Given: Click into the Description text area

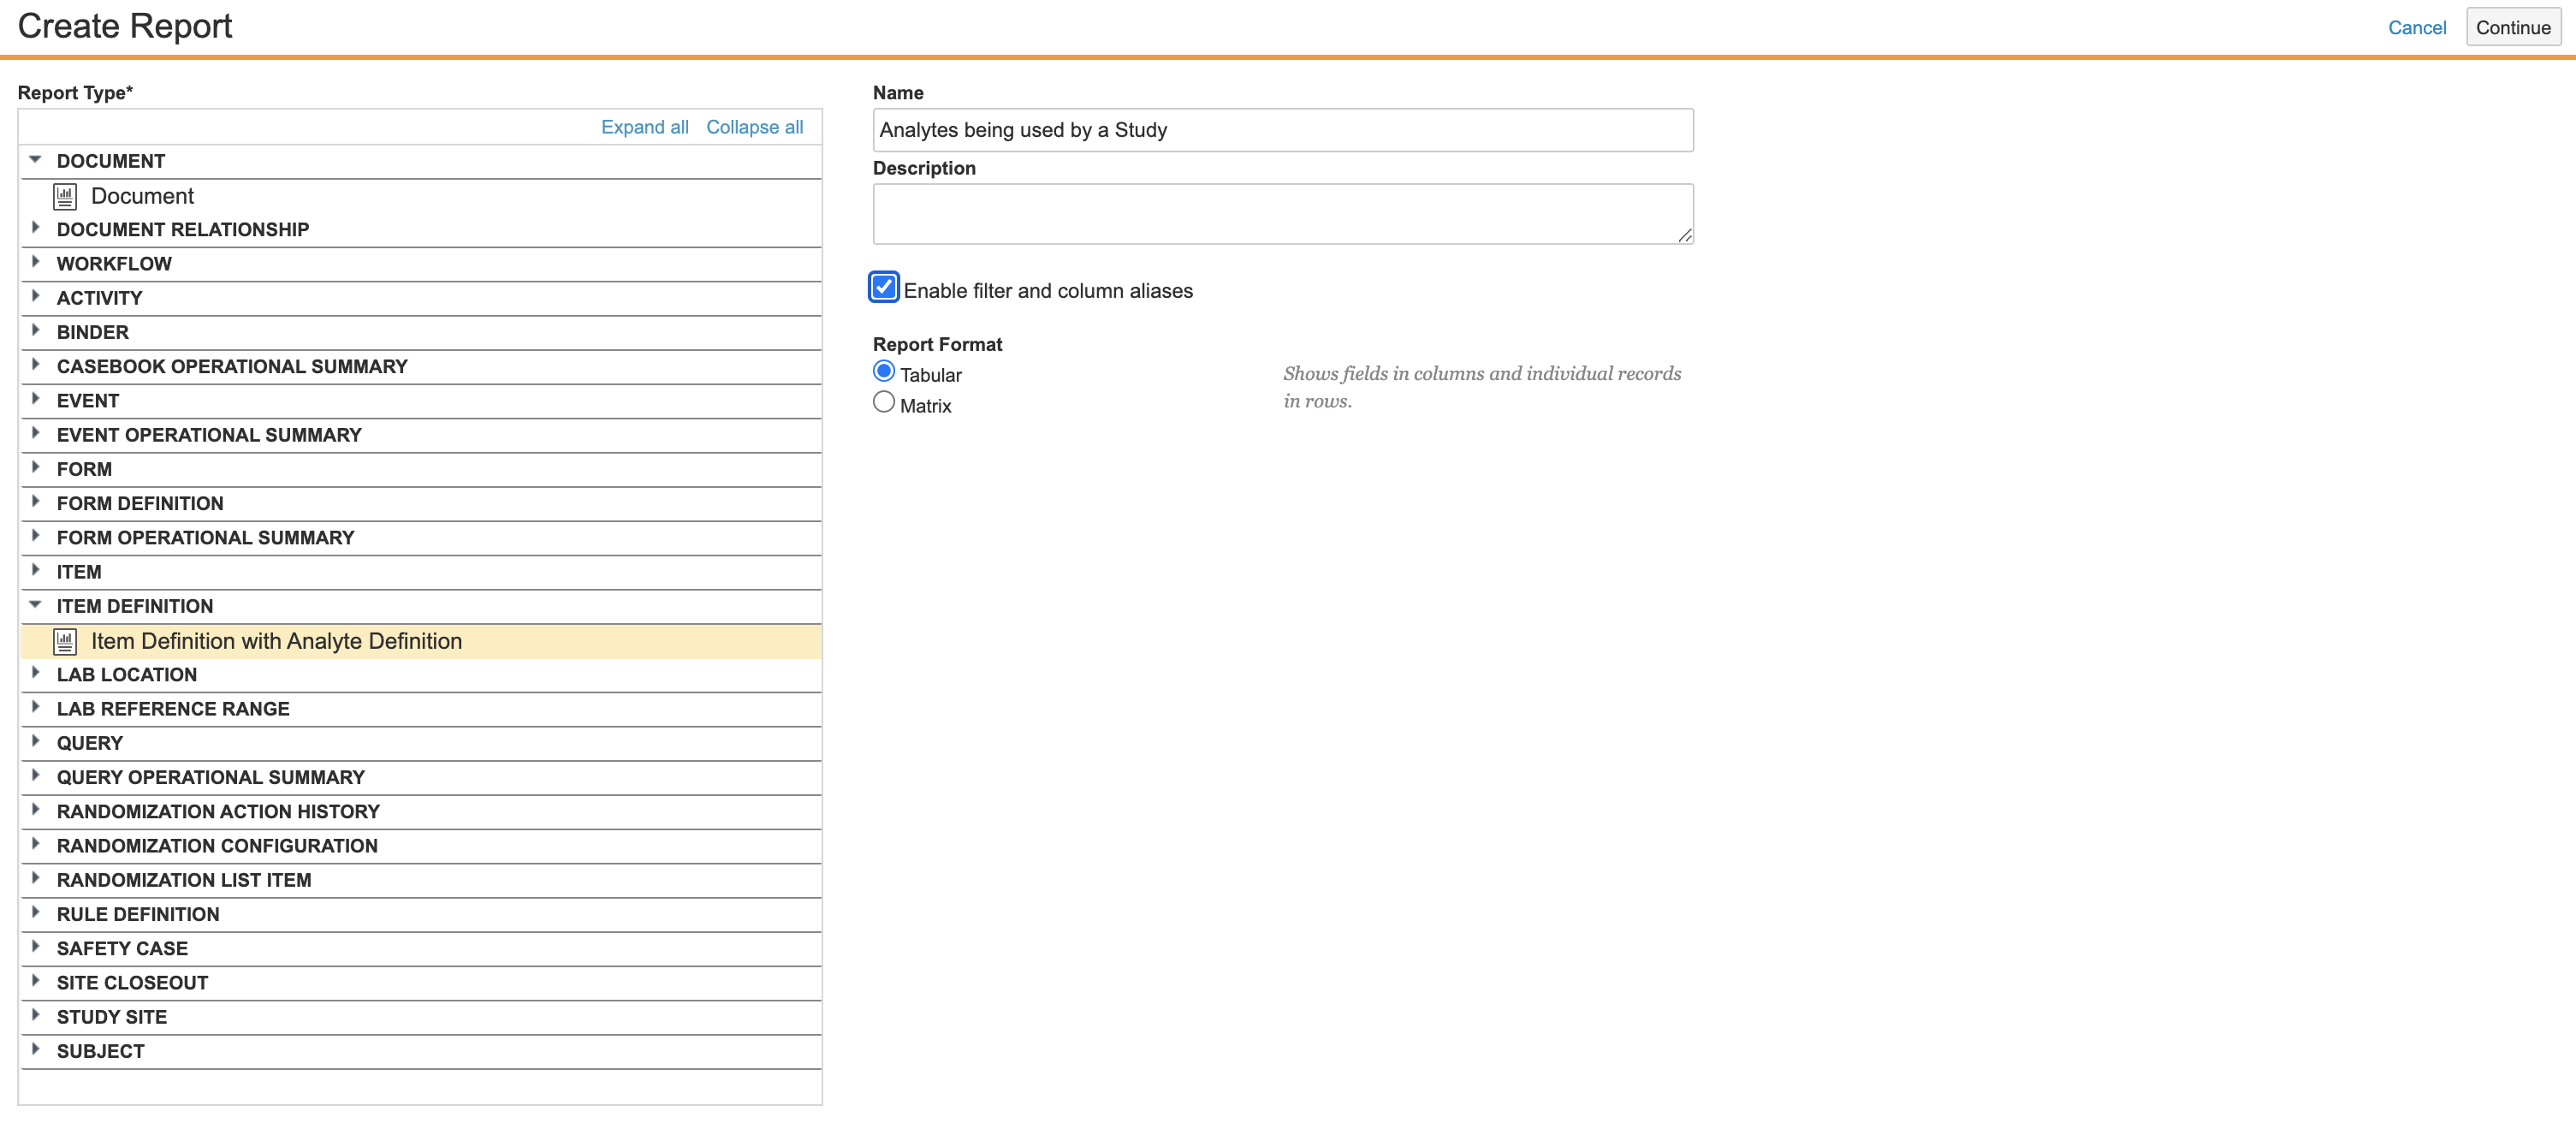Looking at the screenshot, I should (1282, 213).
